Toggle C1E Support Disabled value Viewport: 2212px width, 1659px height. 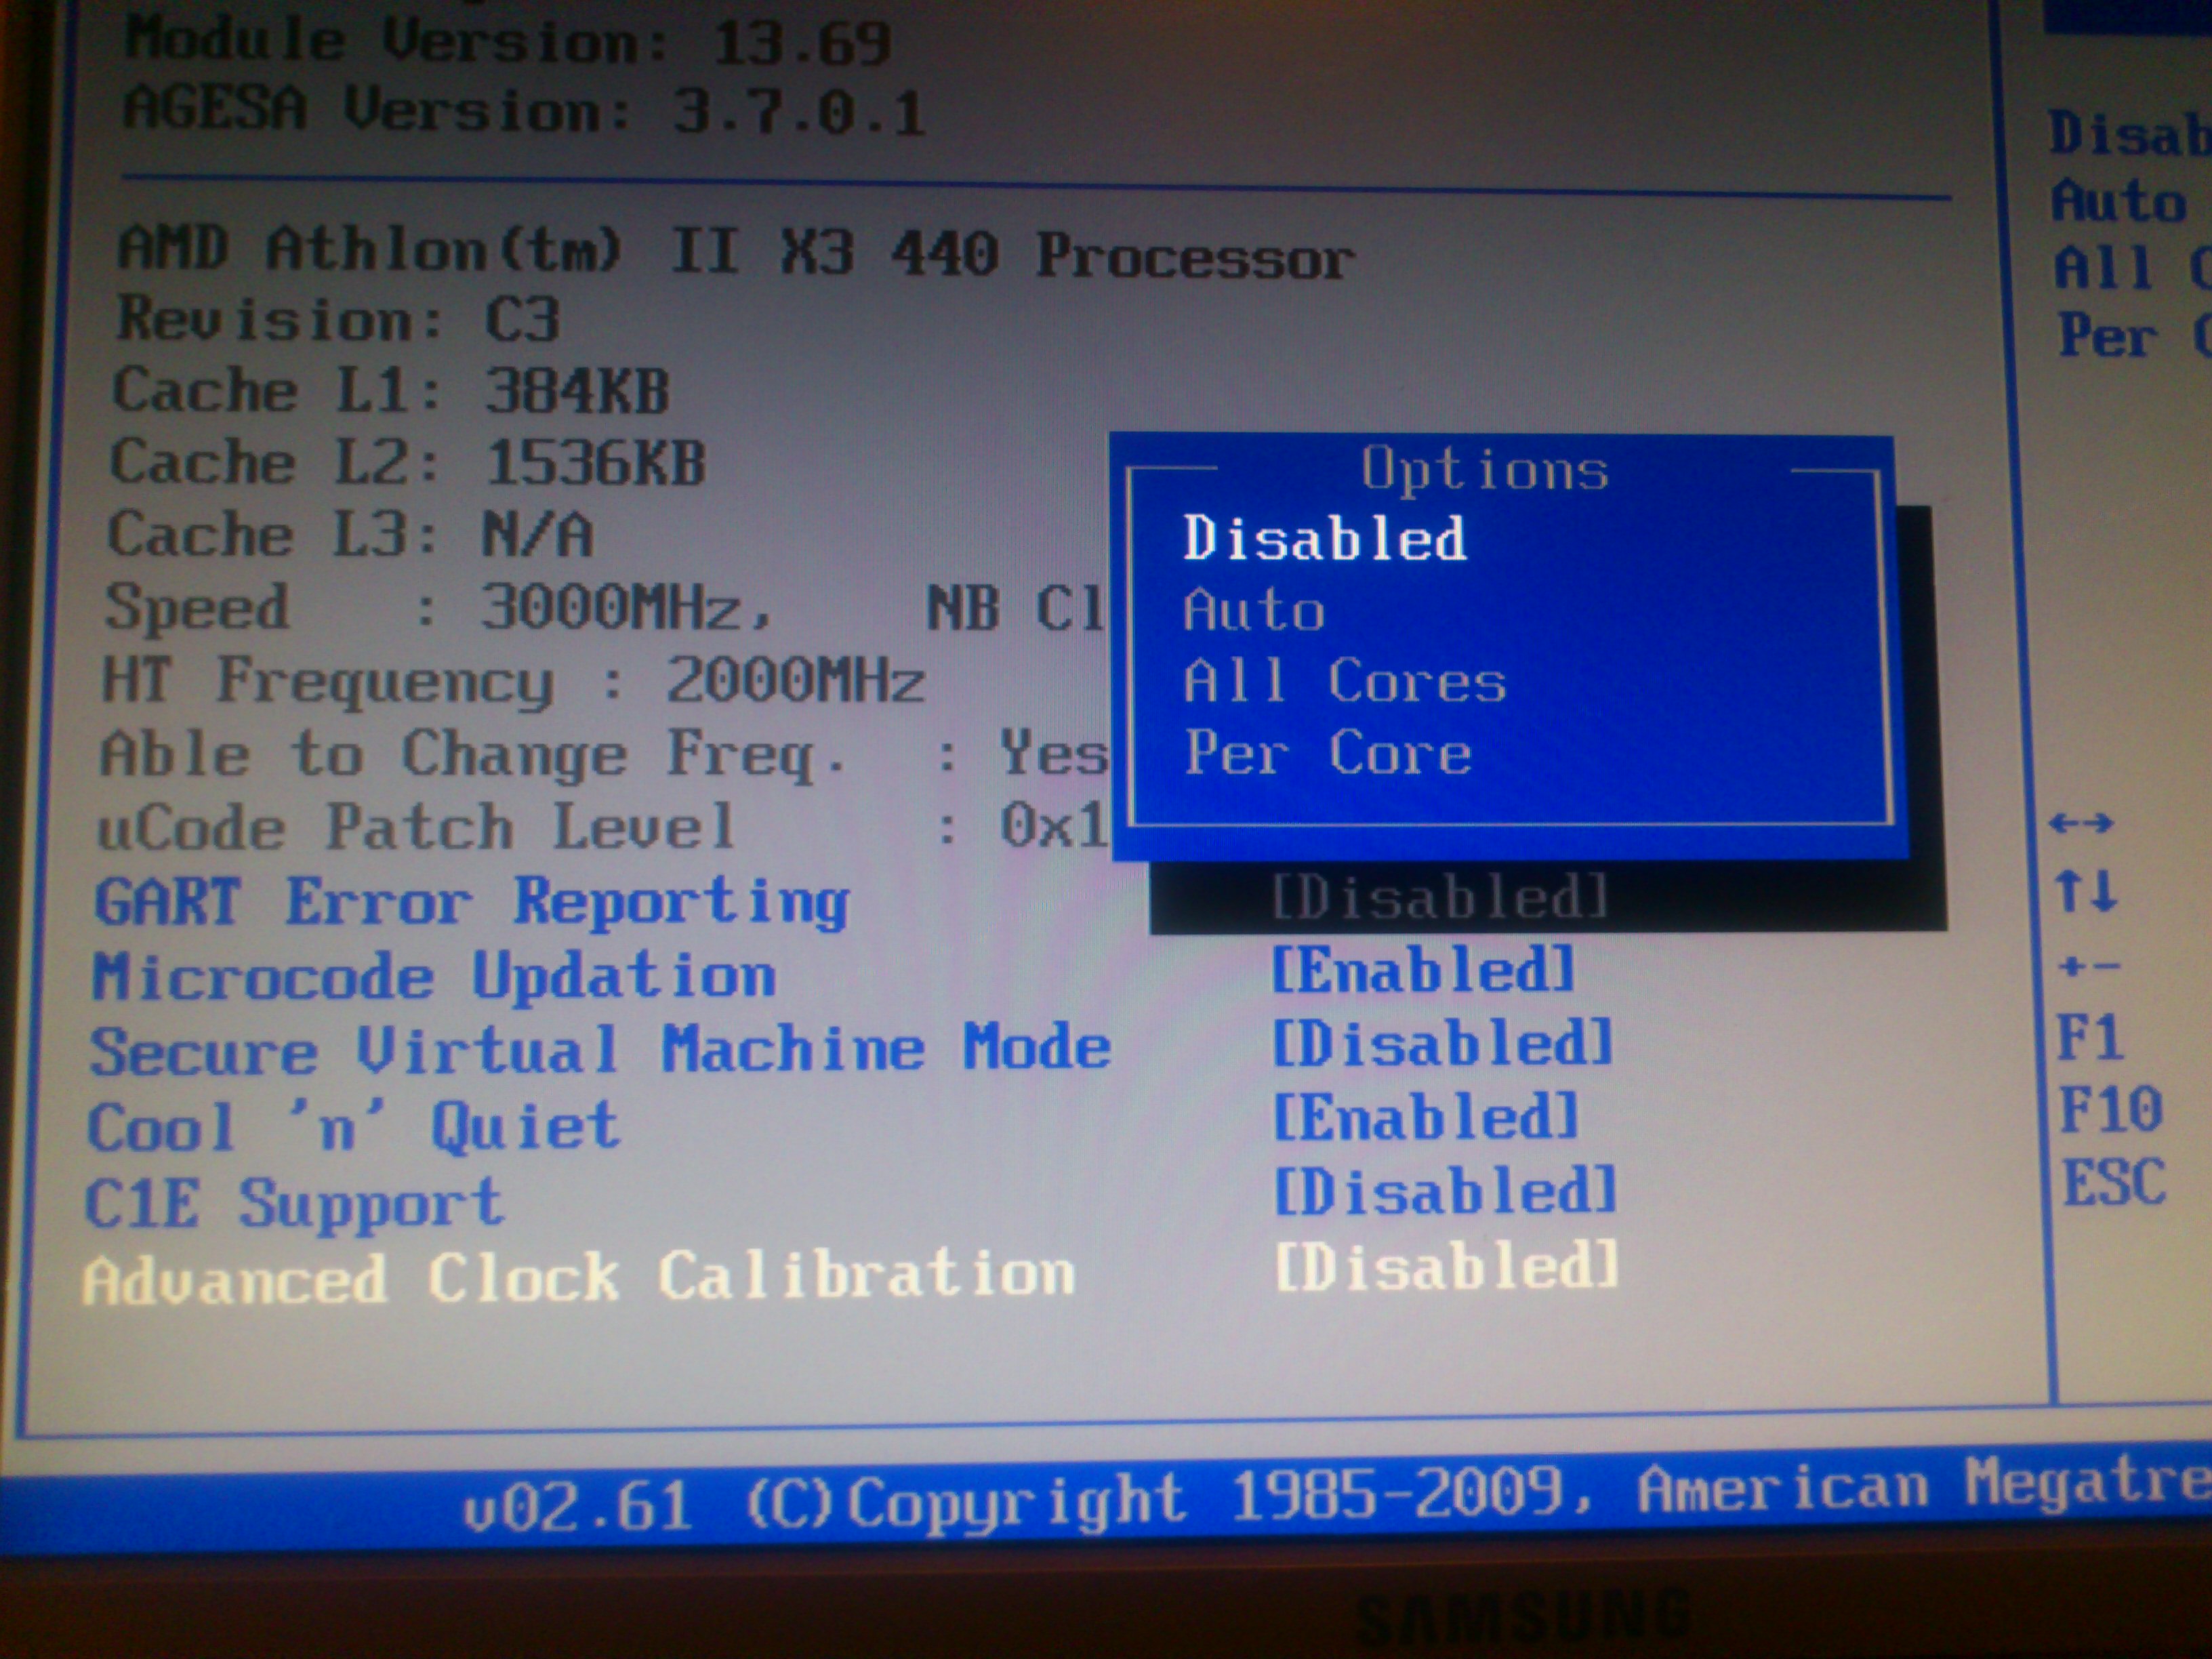tap(1445, 1192)
